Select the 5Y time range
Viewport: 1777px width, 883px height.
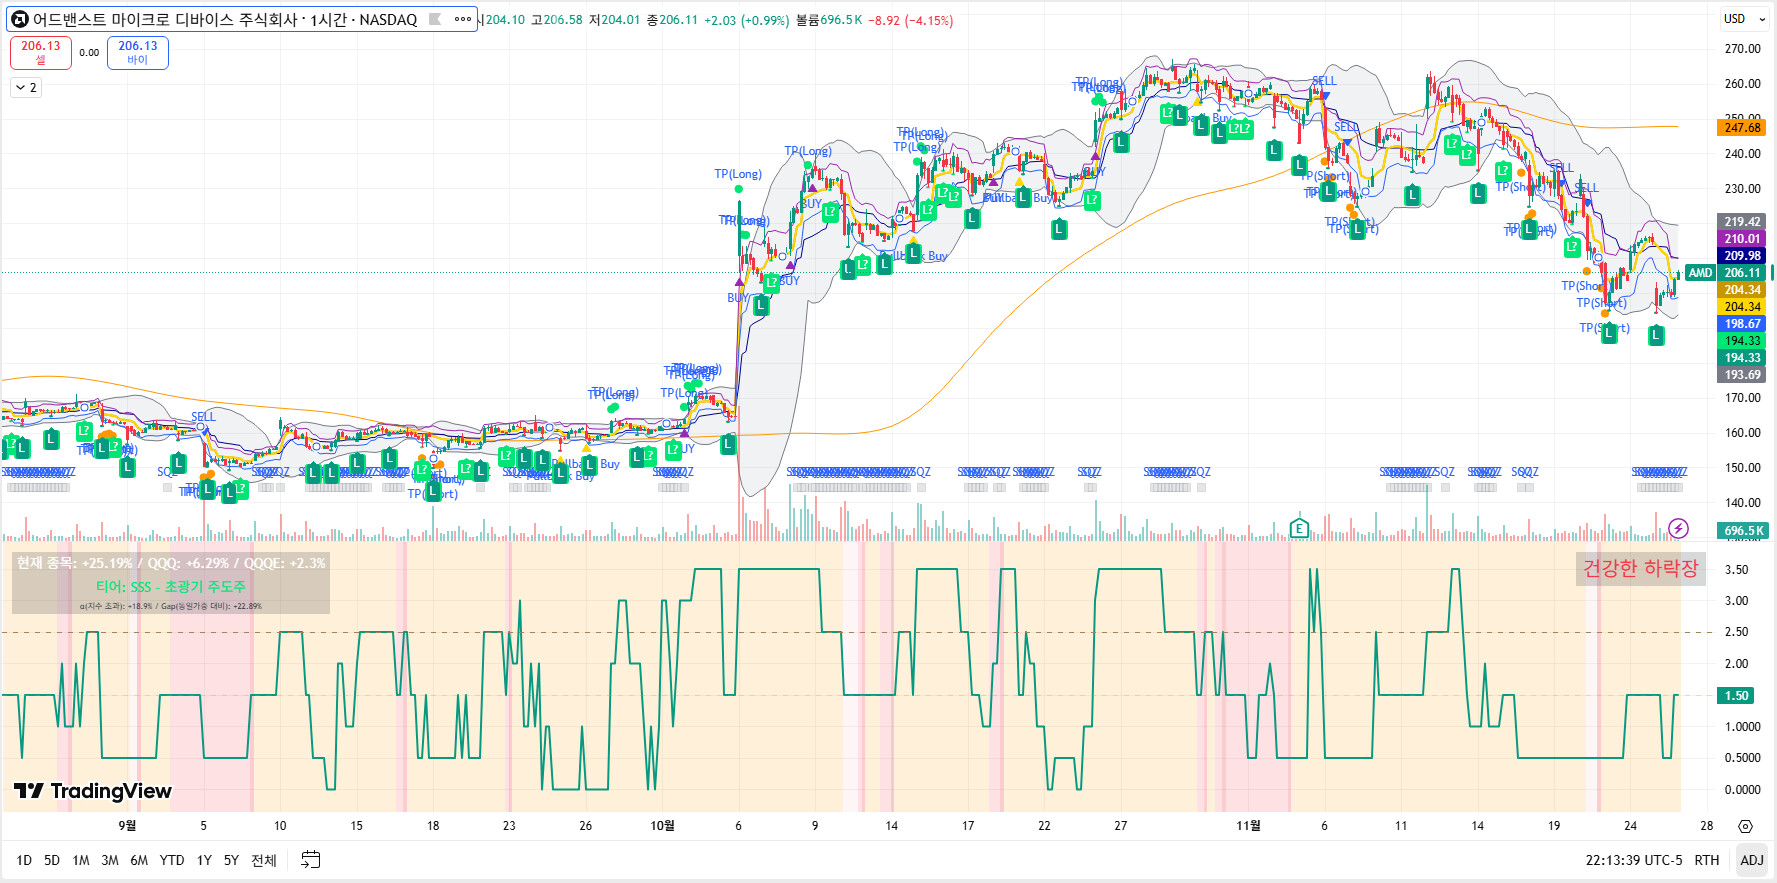click(231, 860)
